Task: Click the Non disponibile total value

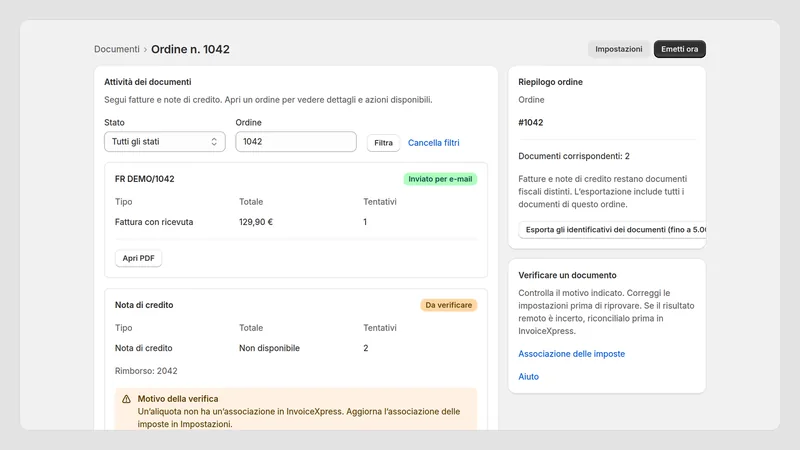Action: click(x=269, y=348)
